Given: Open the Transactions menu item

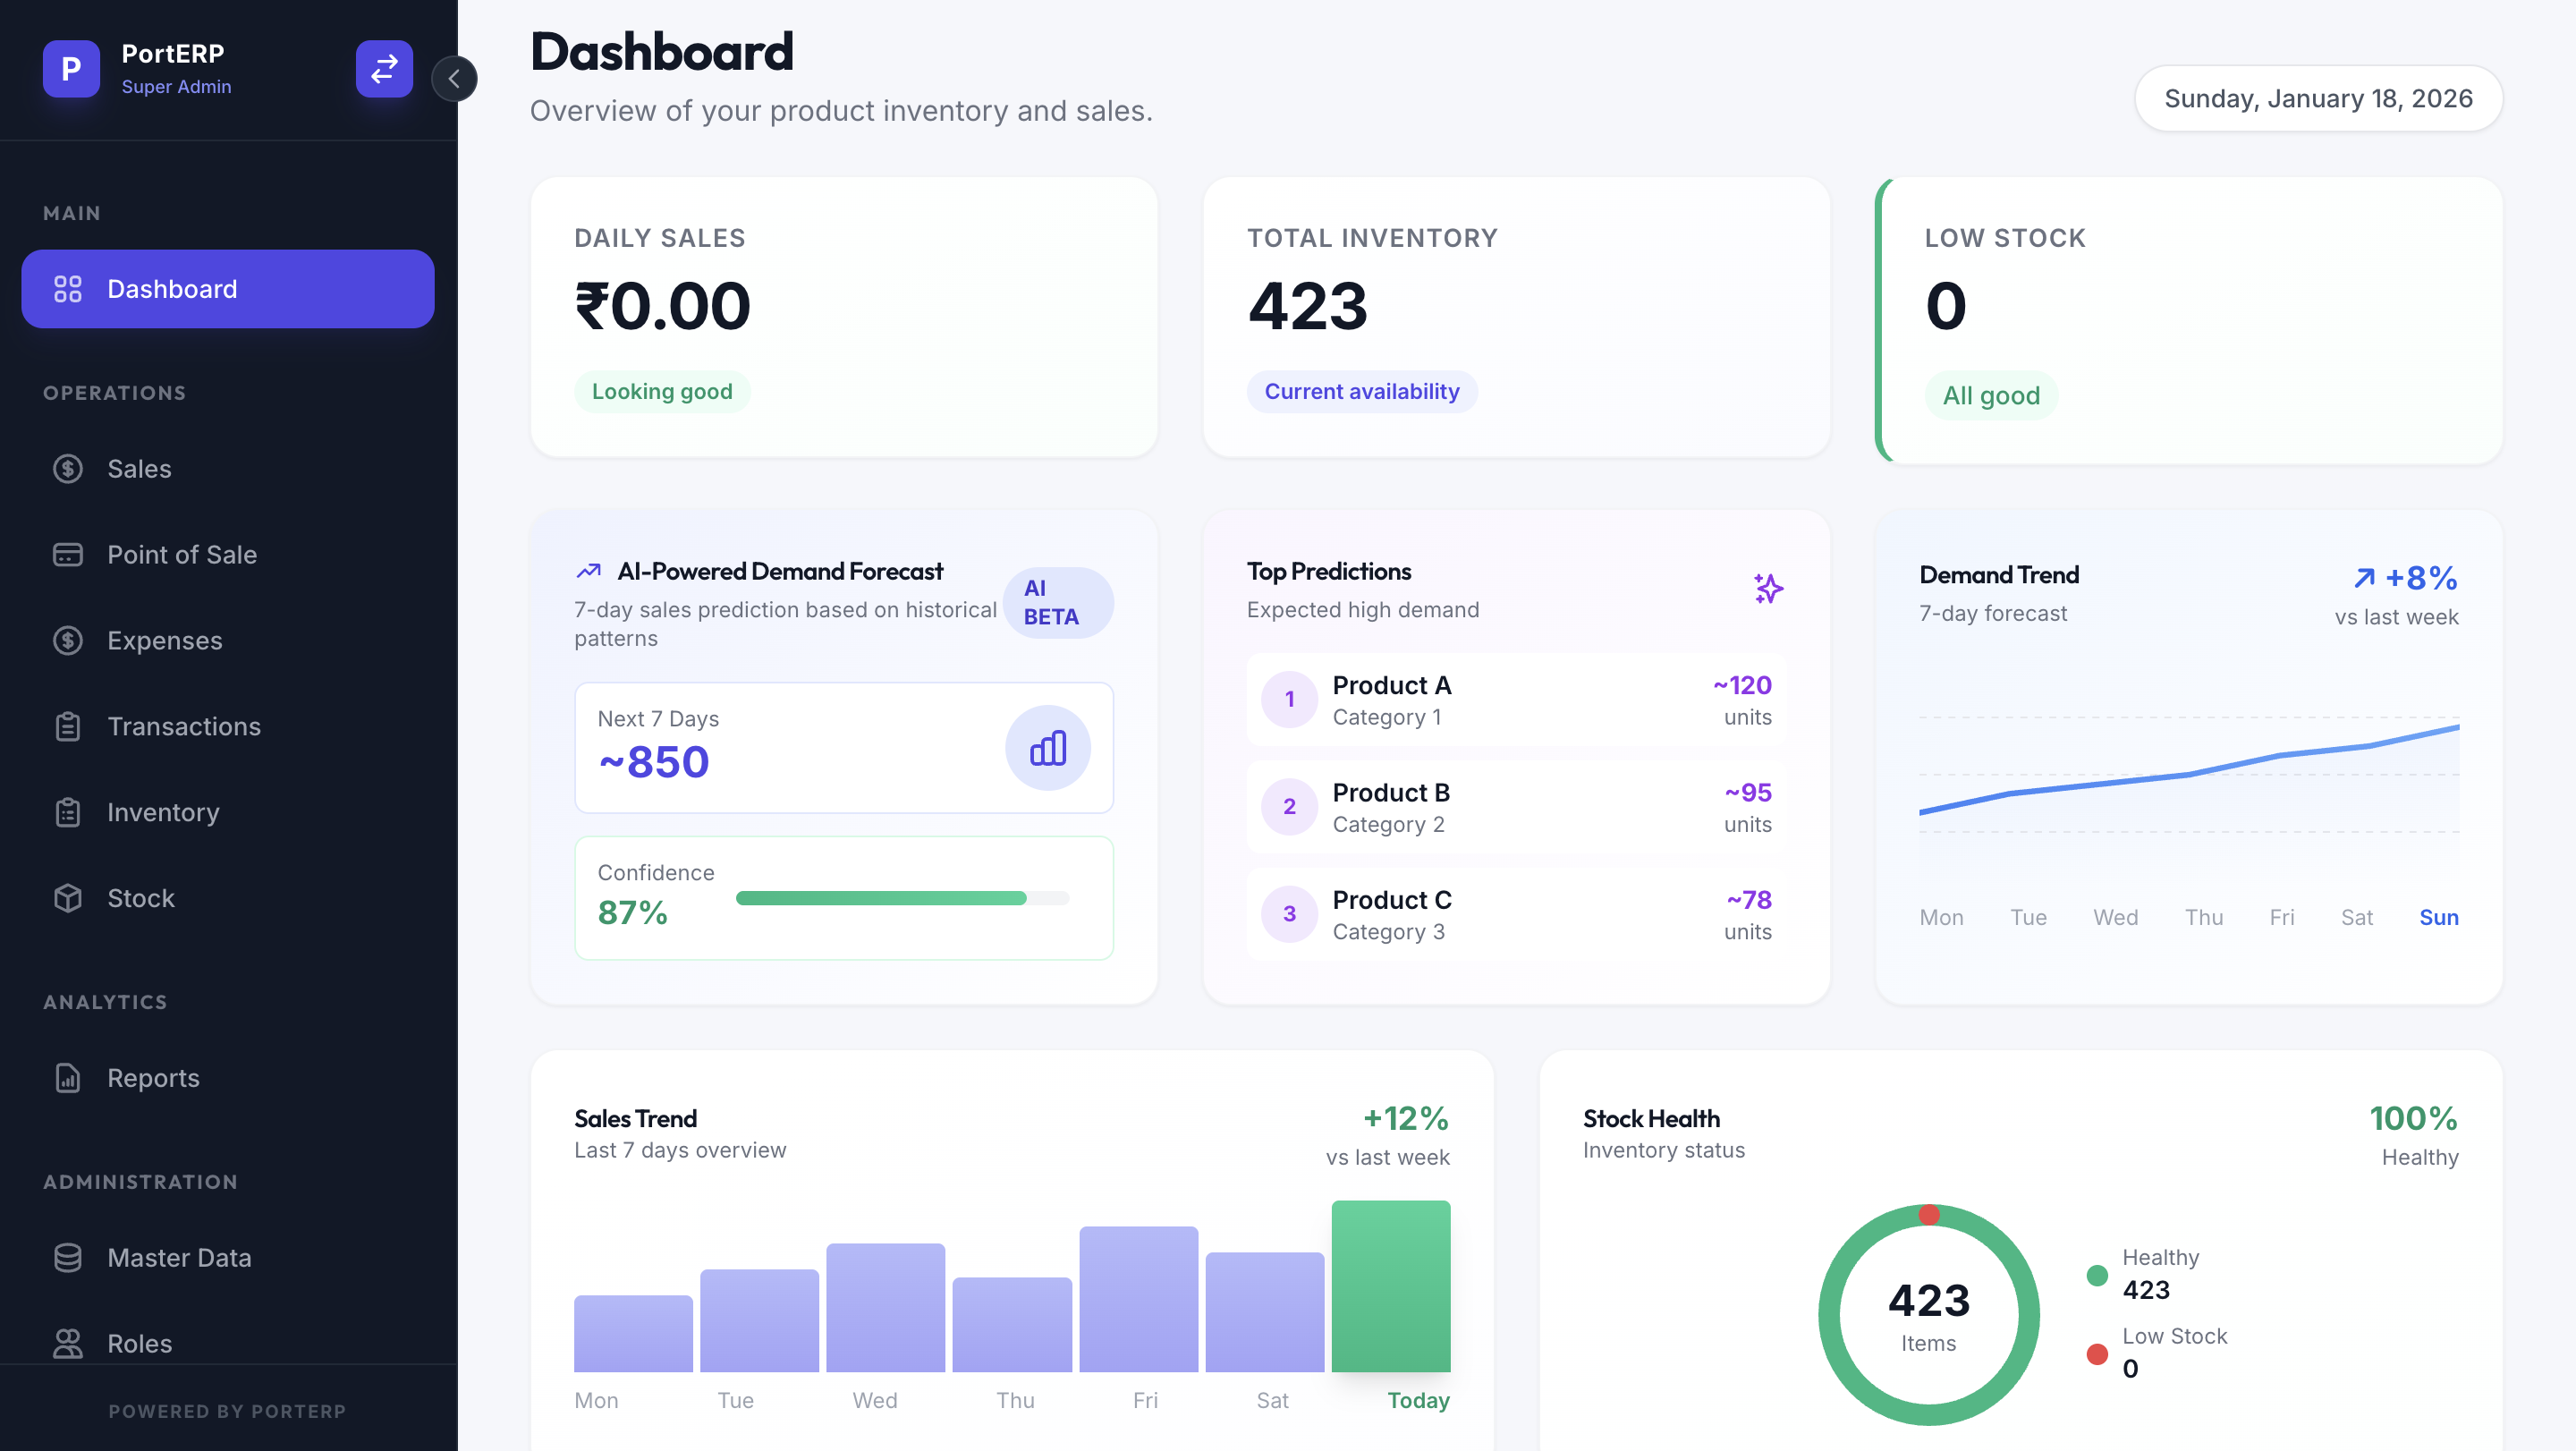Looking at the screenshot, I should point(228,727).
